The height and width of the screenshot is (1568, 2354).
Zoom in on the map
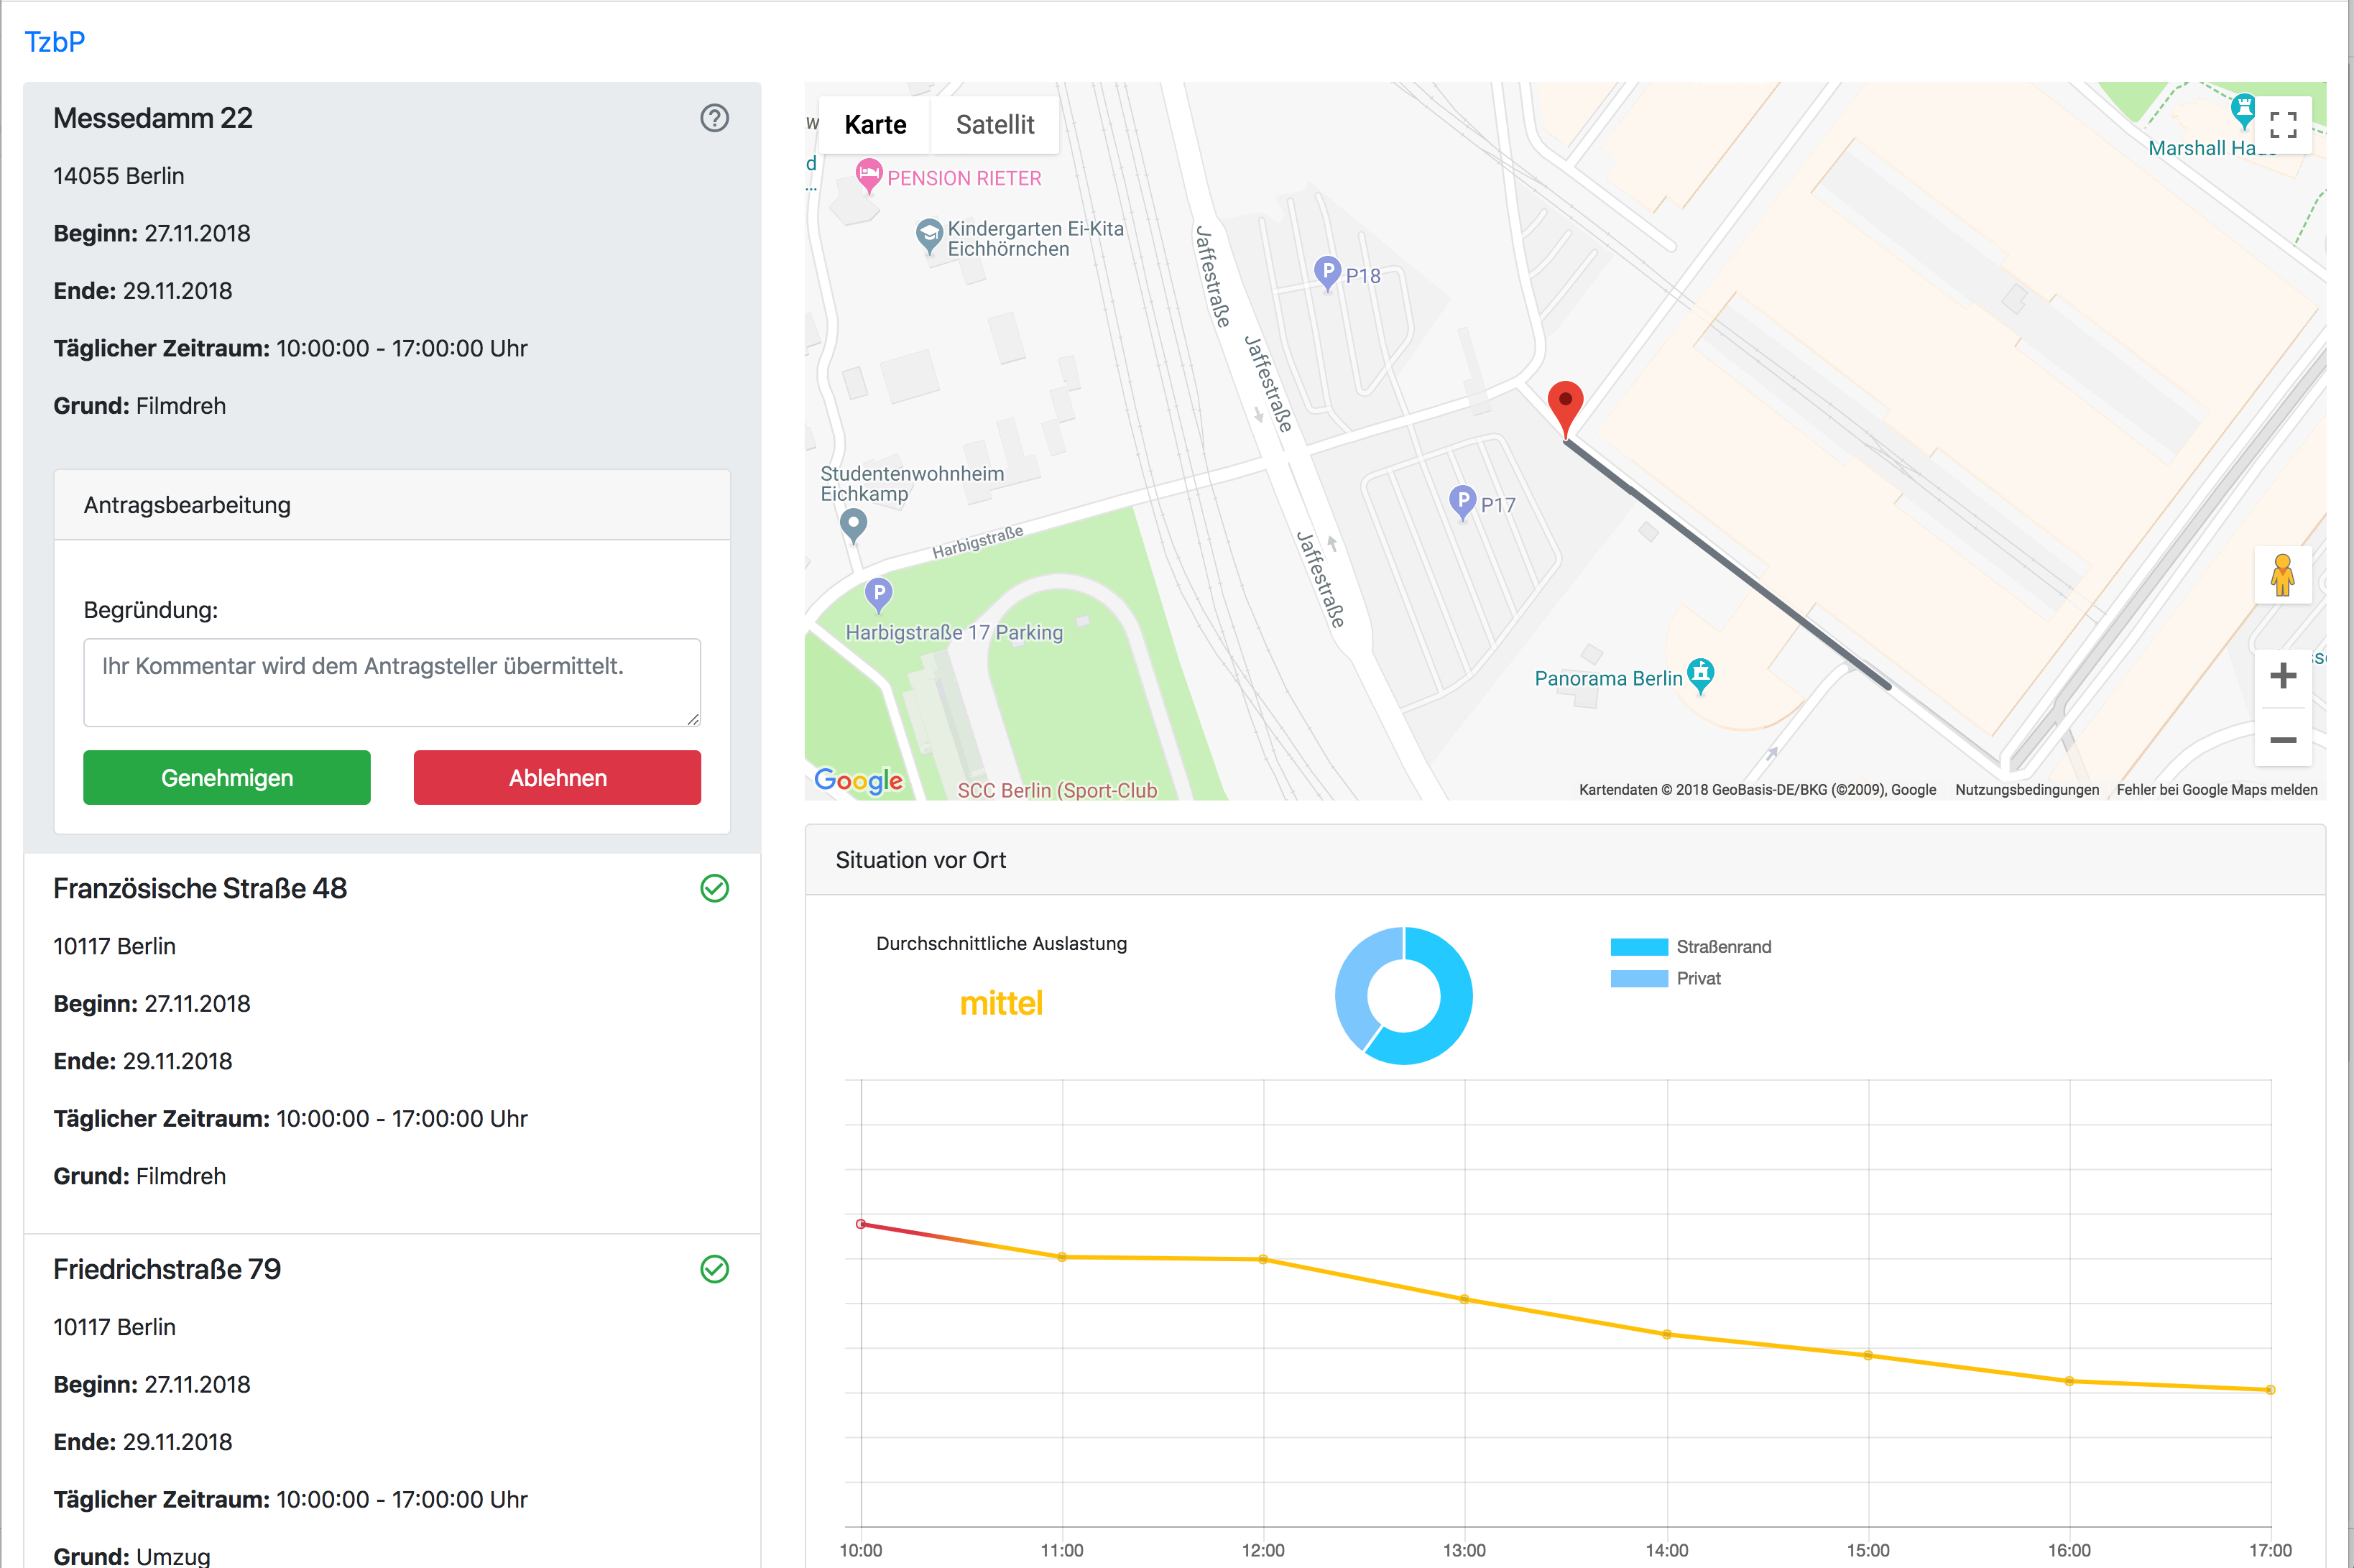2282,676
